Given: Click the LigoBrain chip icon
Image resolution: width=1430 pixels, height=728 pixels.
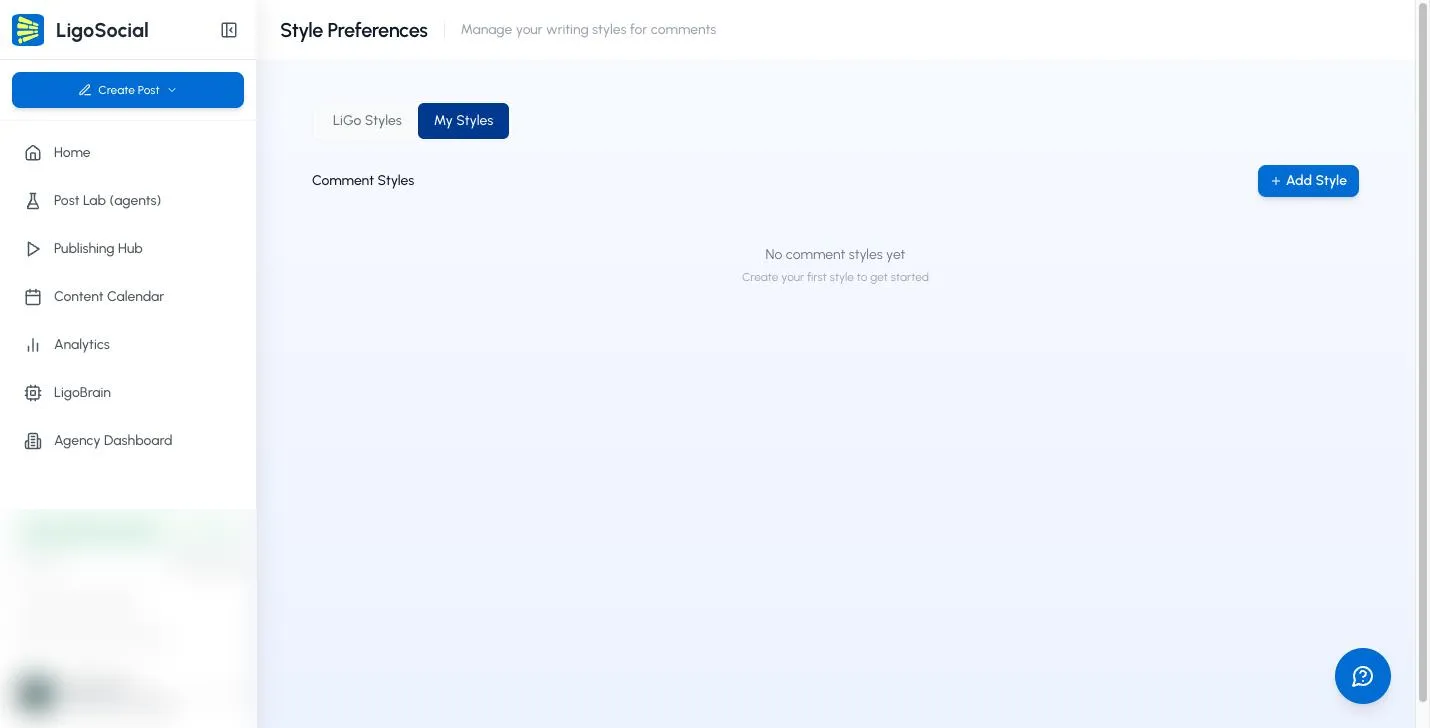Looking at the screenshot, I should pyautogui.click(x=33, y=393).
